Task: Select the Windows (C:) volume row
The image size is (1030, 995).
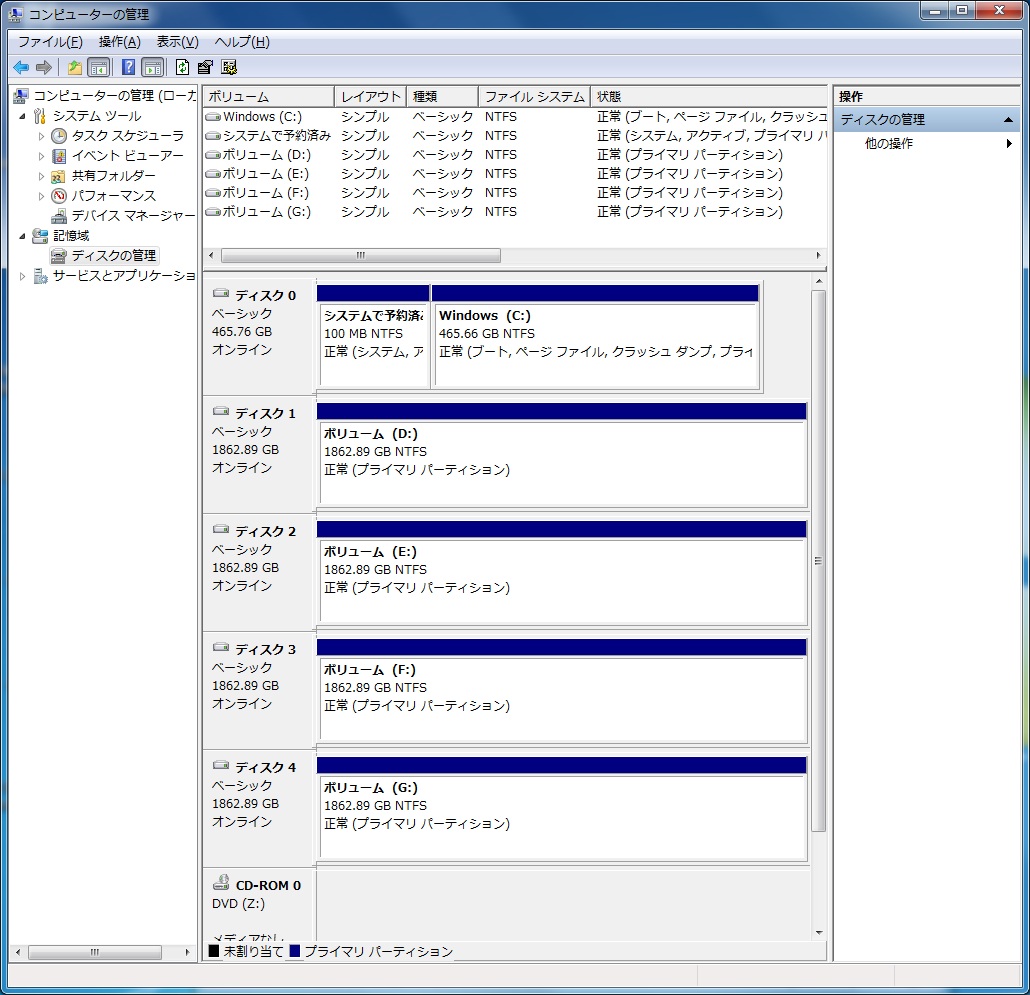Action: click(261, 117)
